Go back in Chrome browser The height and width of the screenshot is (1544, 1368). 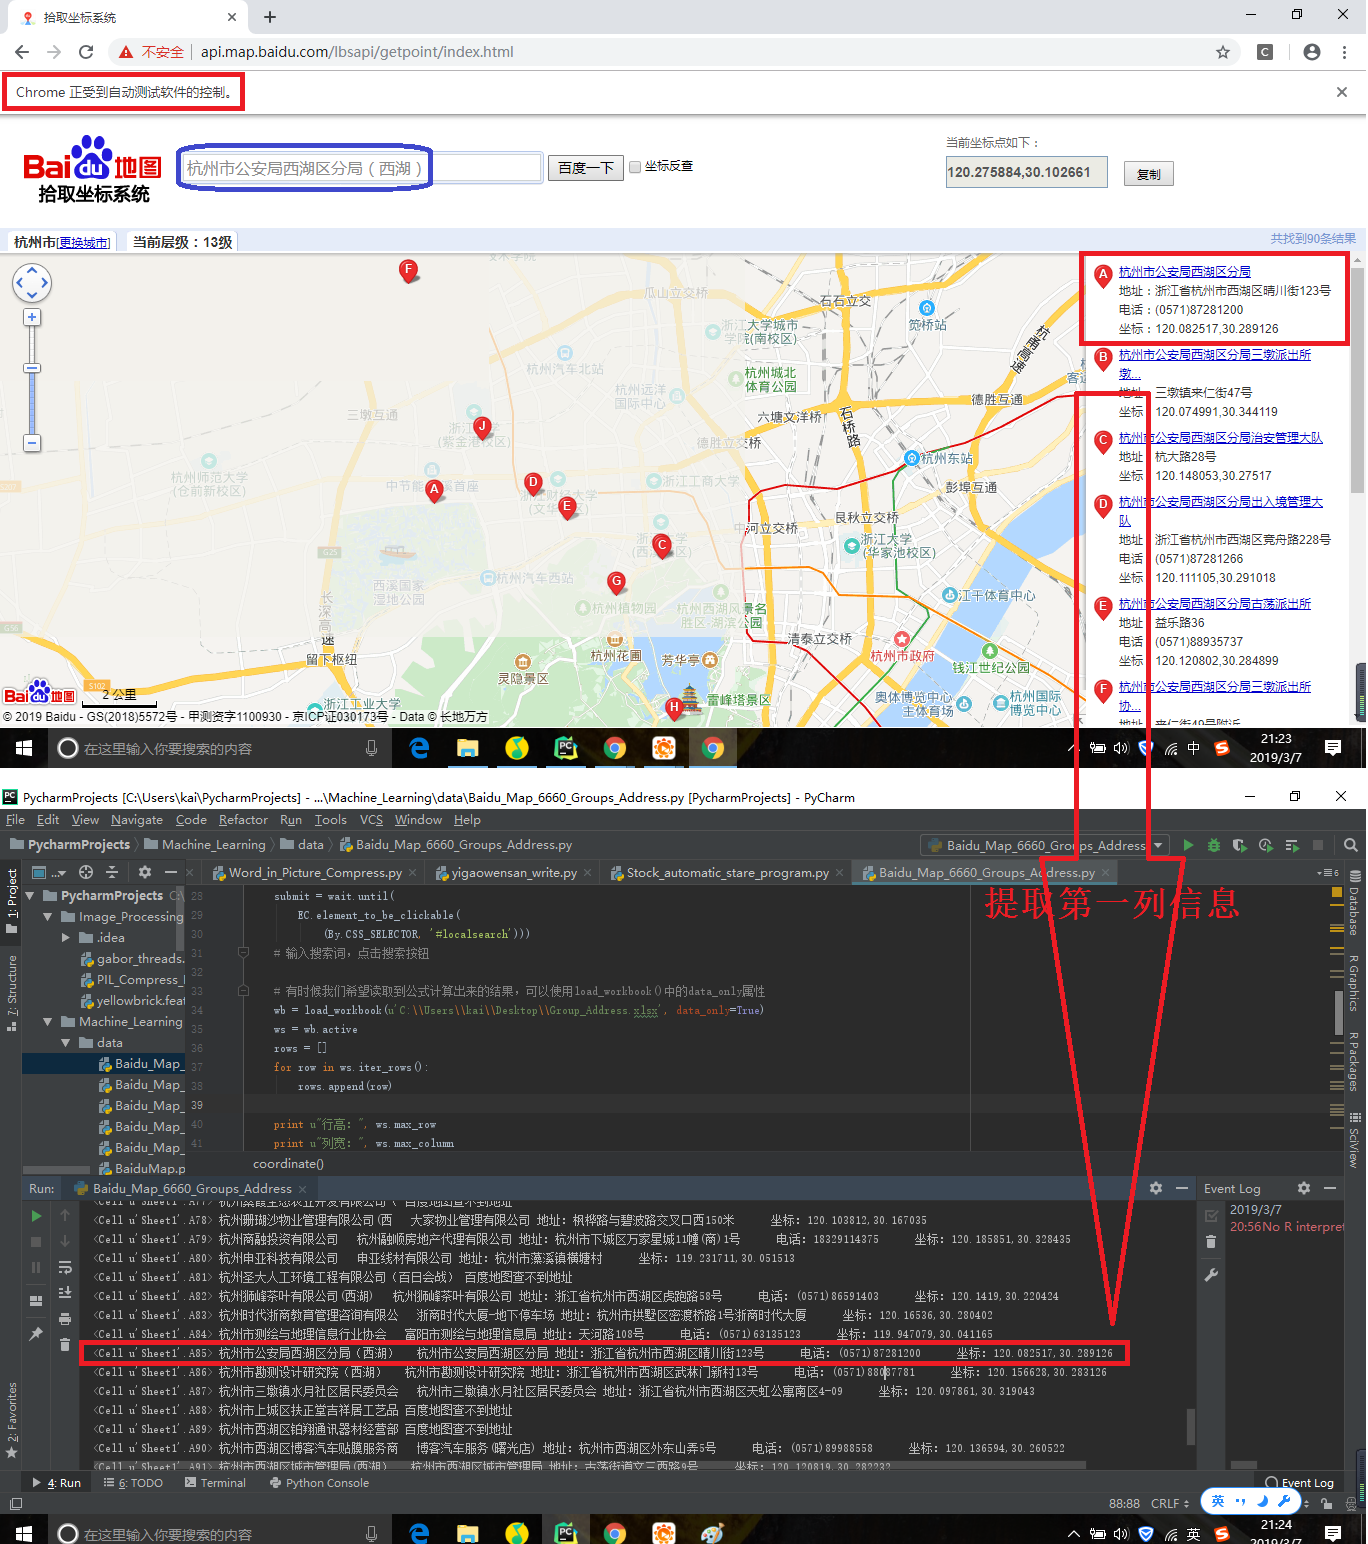coord(22,52)
